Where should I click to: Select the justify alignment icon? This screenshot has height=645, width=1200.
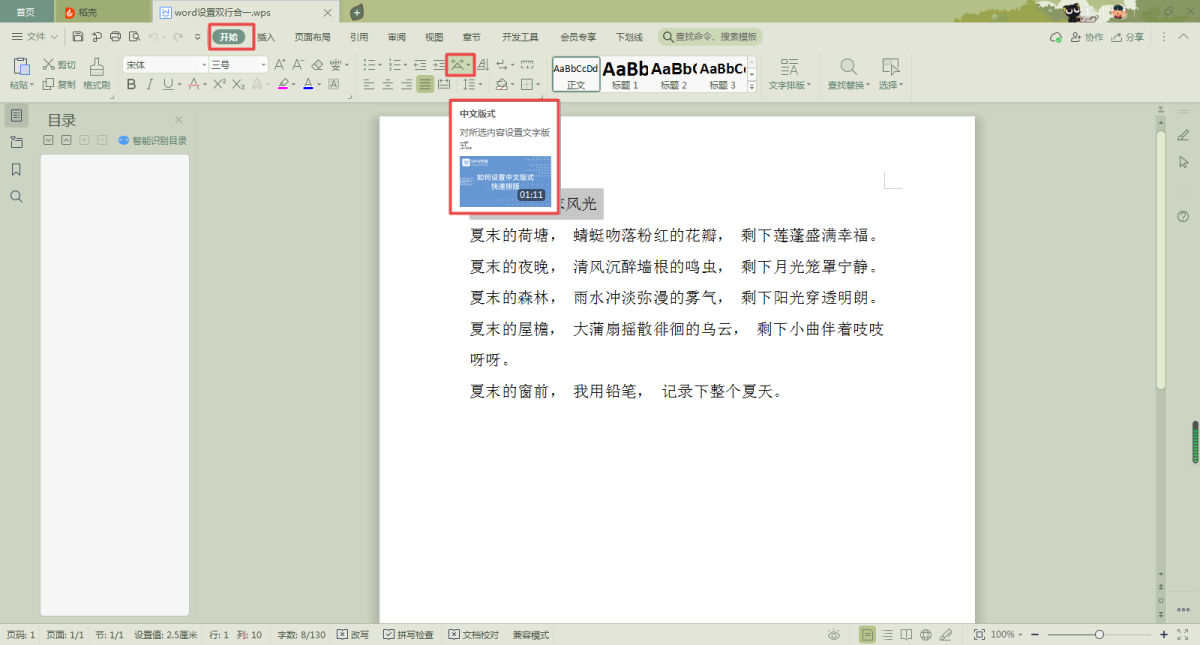426,85
